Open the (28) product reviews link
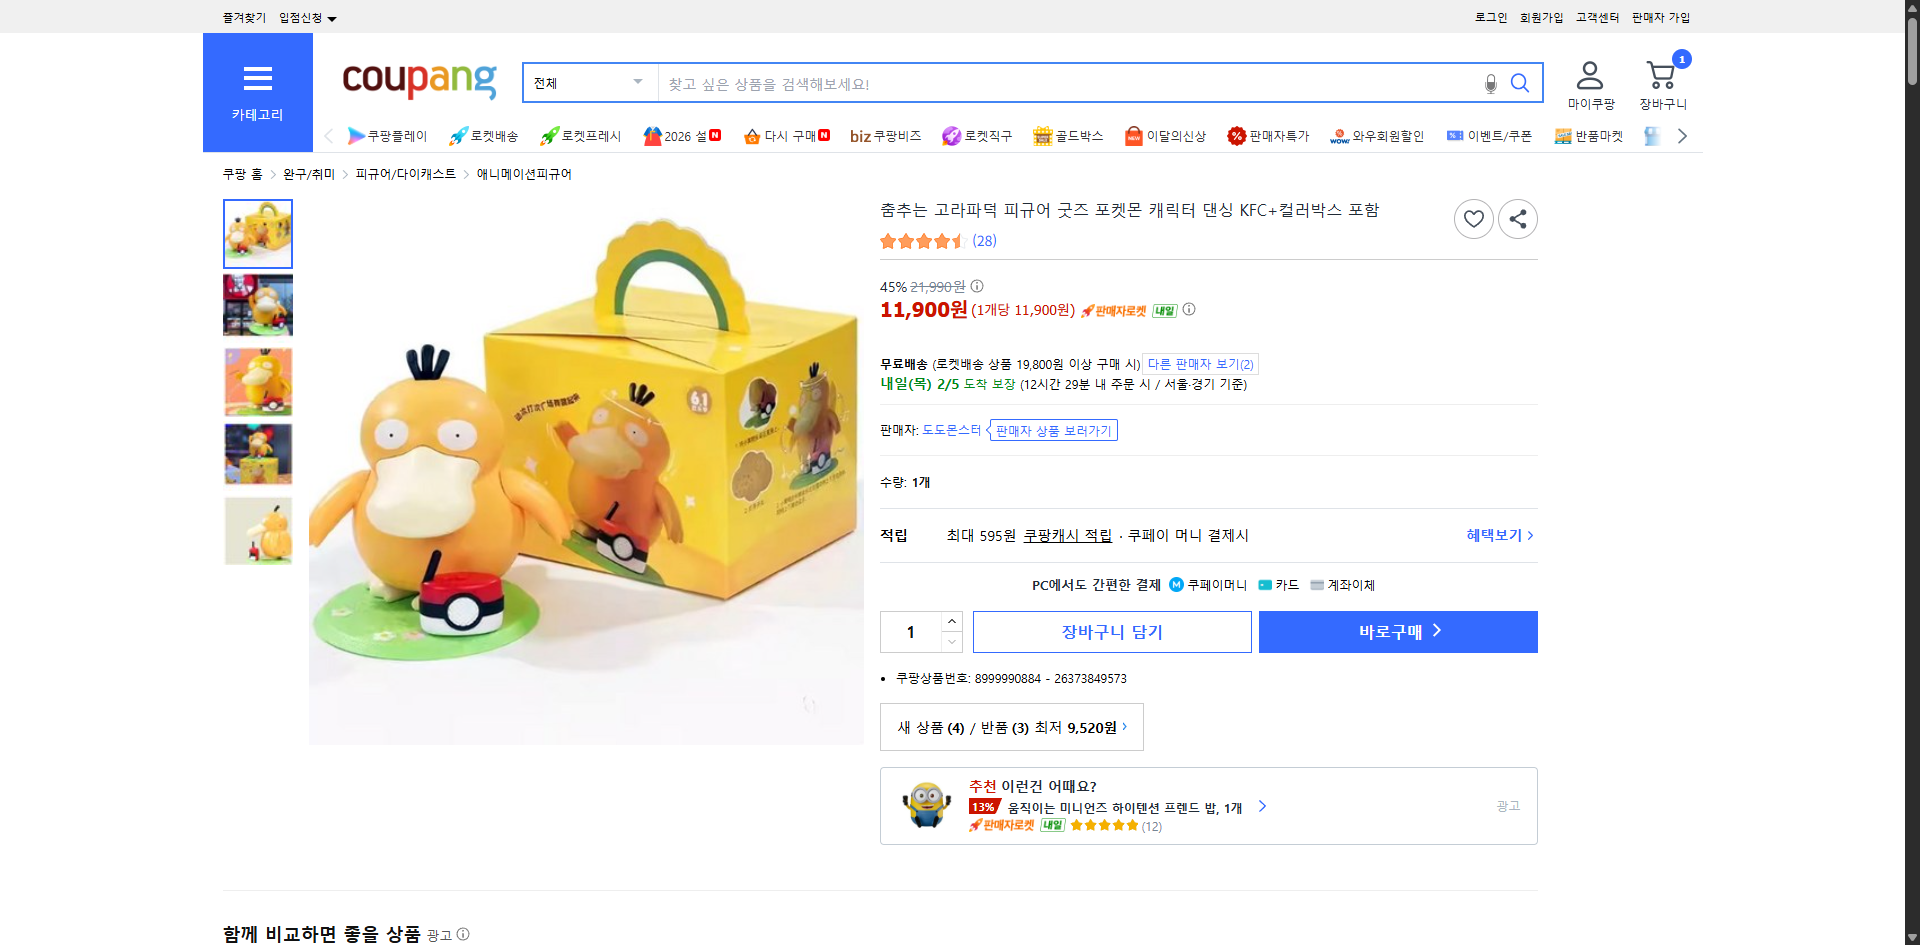This screenshot has height=945, width=1920. (x=983, y=241)
